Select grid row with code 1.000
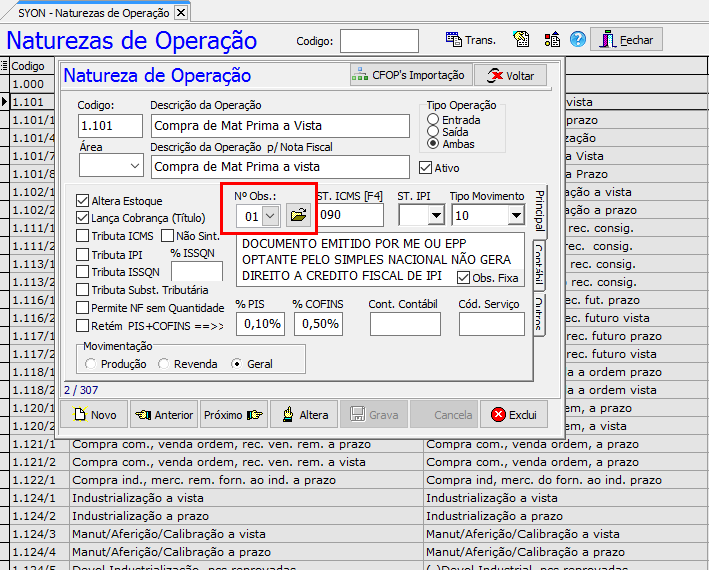The image size is (709, 570). [x=32, y=84]
